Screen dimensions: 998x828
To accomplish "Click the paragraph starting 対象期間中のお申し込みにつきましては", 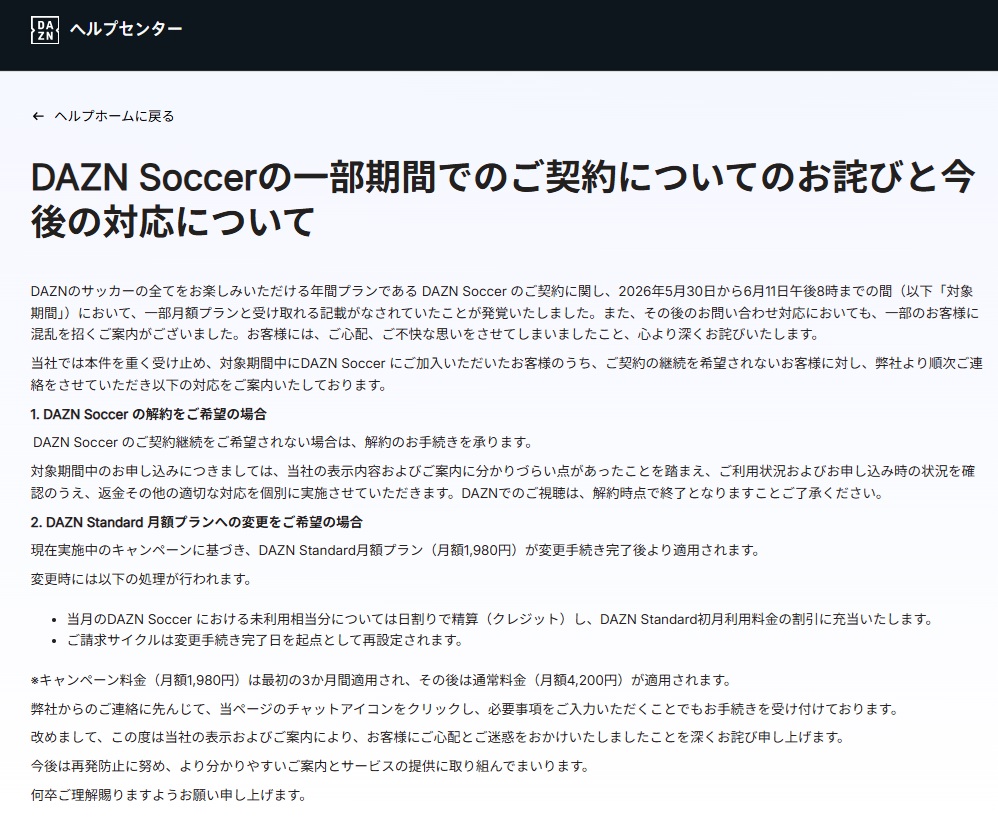I will tap(503, 482).
